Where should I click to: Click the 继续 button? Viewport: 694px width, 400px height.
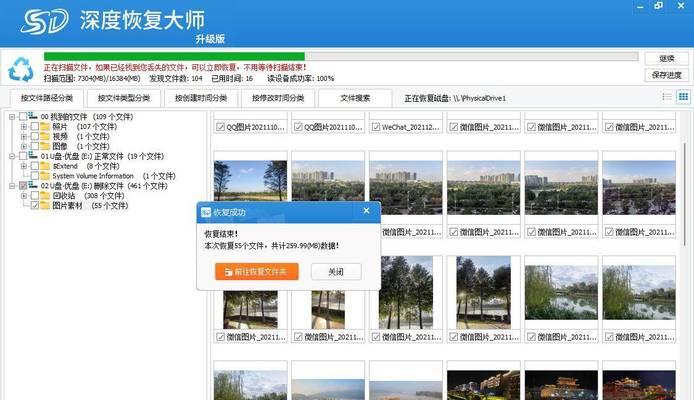click(x=667, y=58)
